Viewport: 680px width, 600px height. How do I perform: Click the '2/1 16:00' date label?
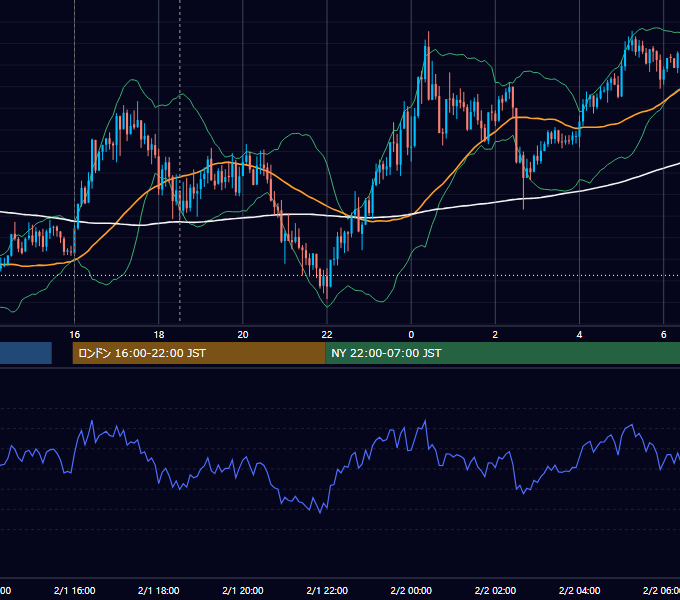[x=75, y=590]
